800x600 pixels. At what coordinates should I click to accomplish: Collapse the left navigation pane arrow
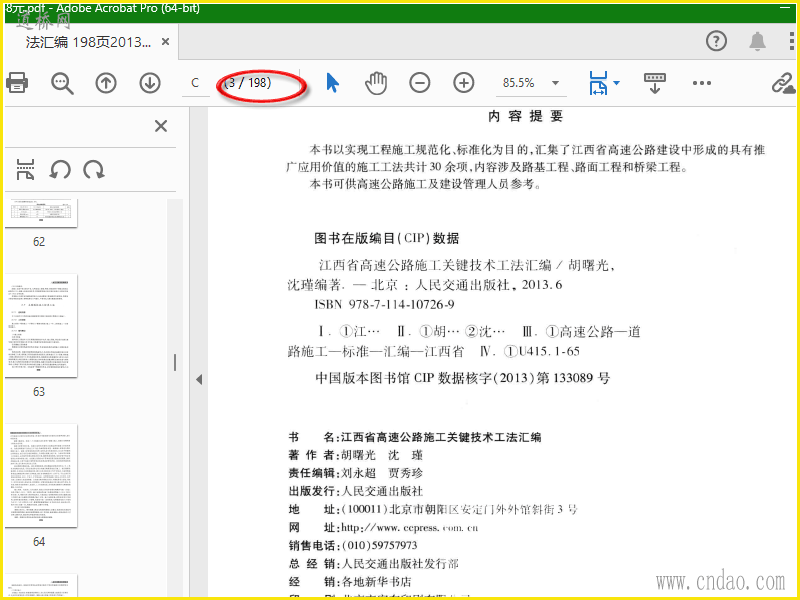[199, 379]
